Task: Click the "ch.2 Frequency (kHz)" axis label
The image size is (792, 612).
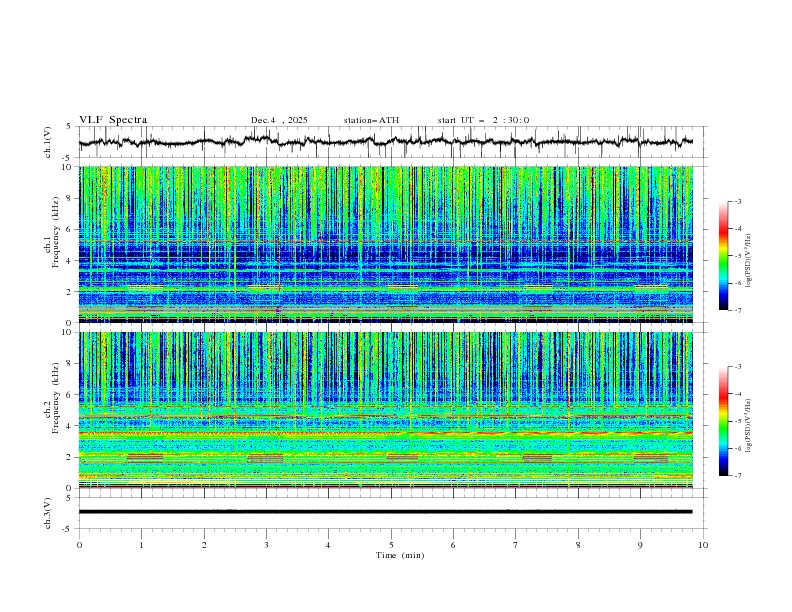Action: pyautogui.click(x=52, y=398)
